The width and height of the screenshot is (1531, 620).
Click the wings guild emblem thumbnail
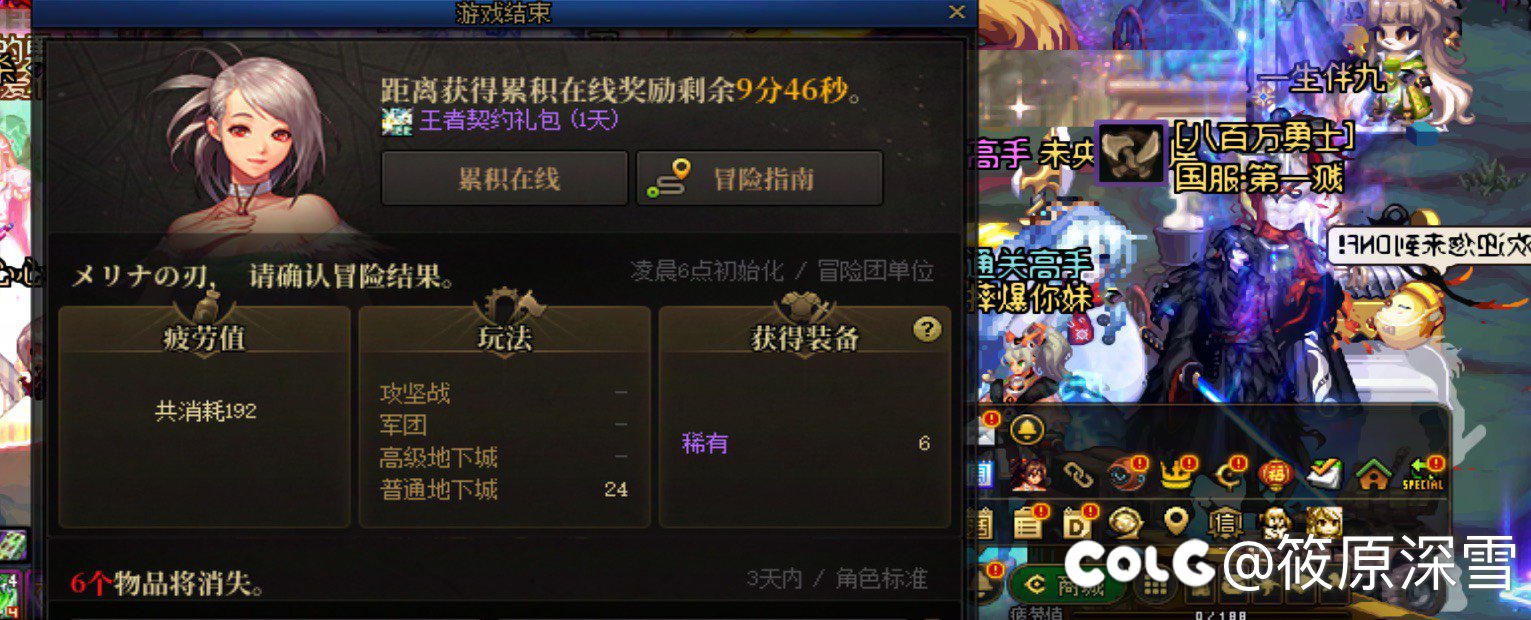[1131, 154]
